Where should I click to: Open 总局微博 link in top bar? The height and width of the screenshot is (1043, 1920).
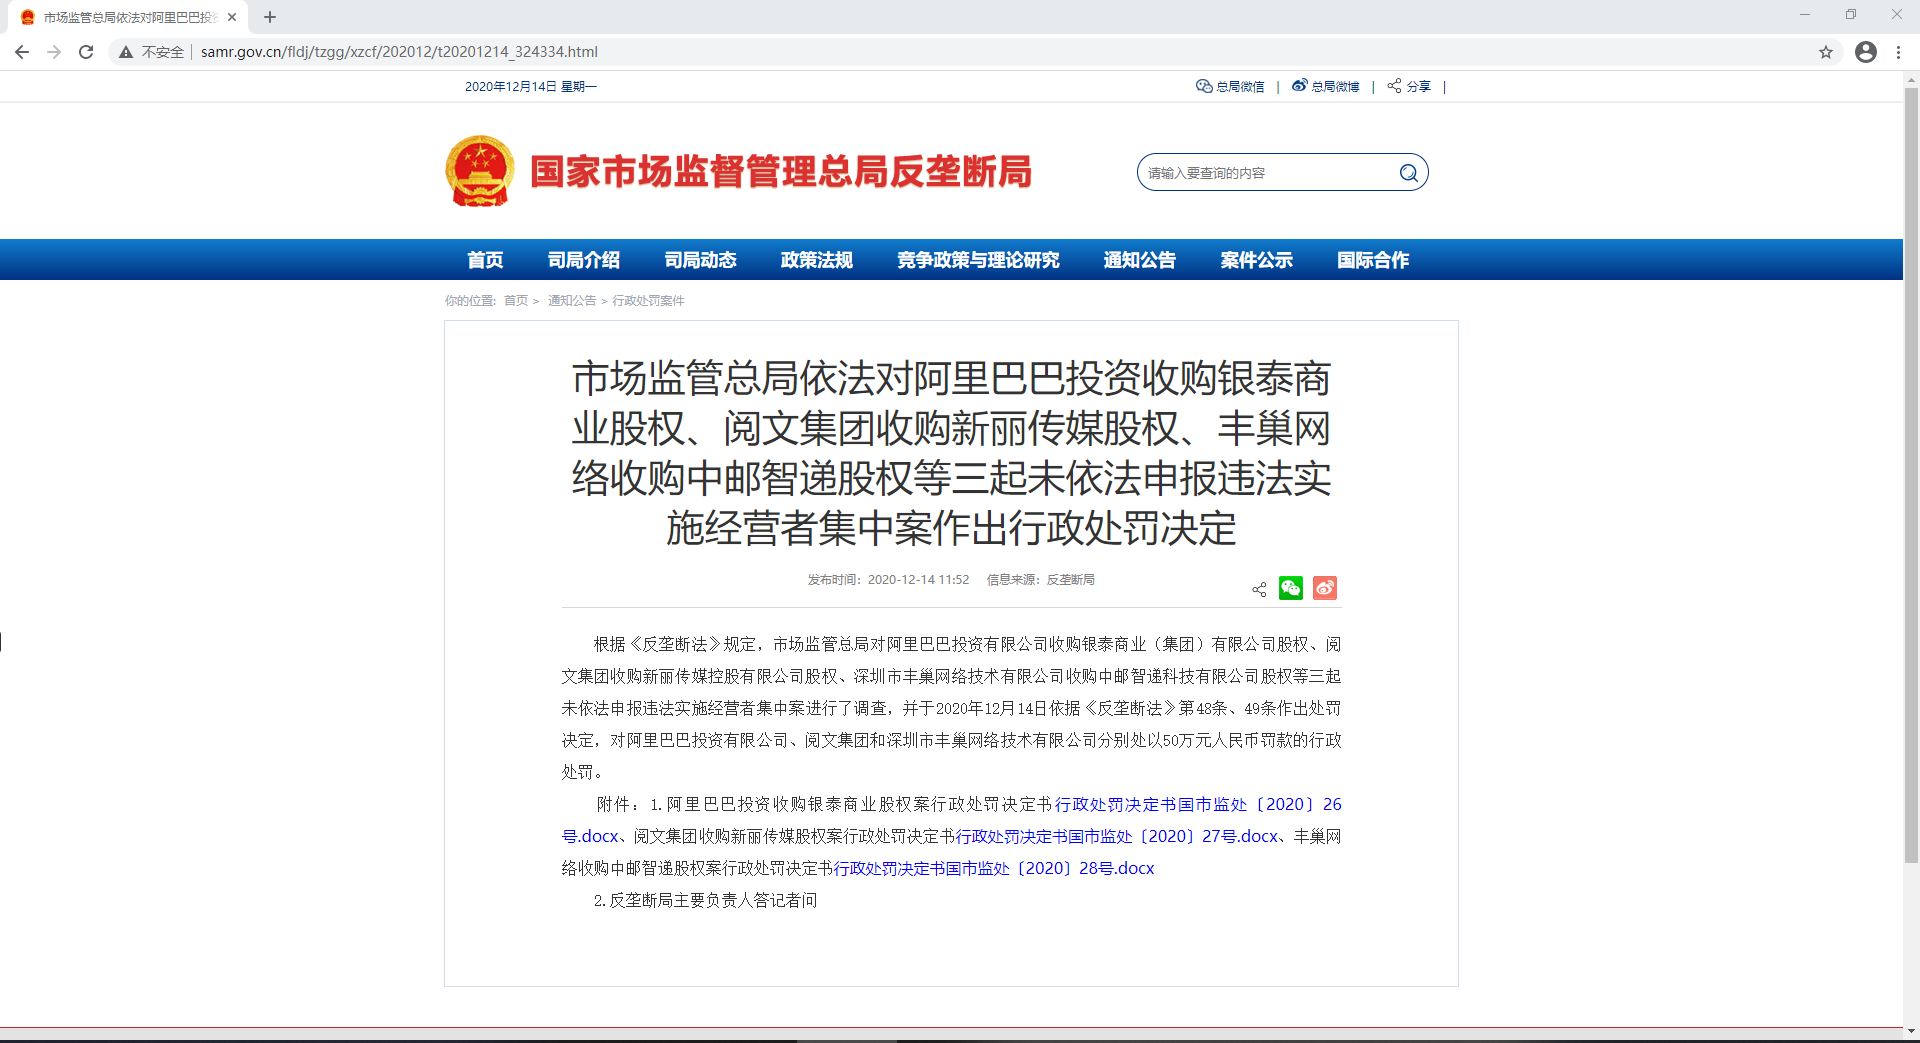tap(1326, 87)
